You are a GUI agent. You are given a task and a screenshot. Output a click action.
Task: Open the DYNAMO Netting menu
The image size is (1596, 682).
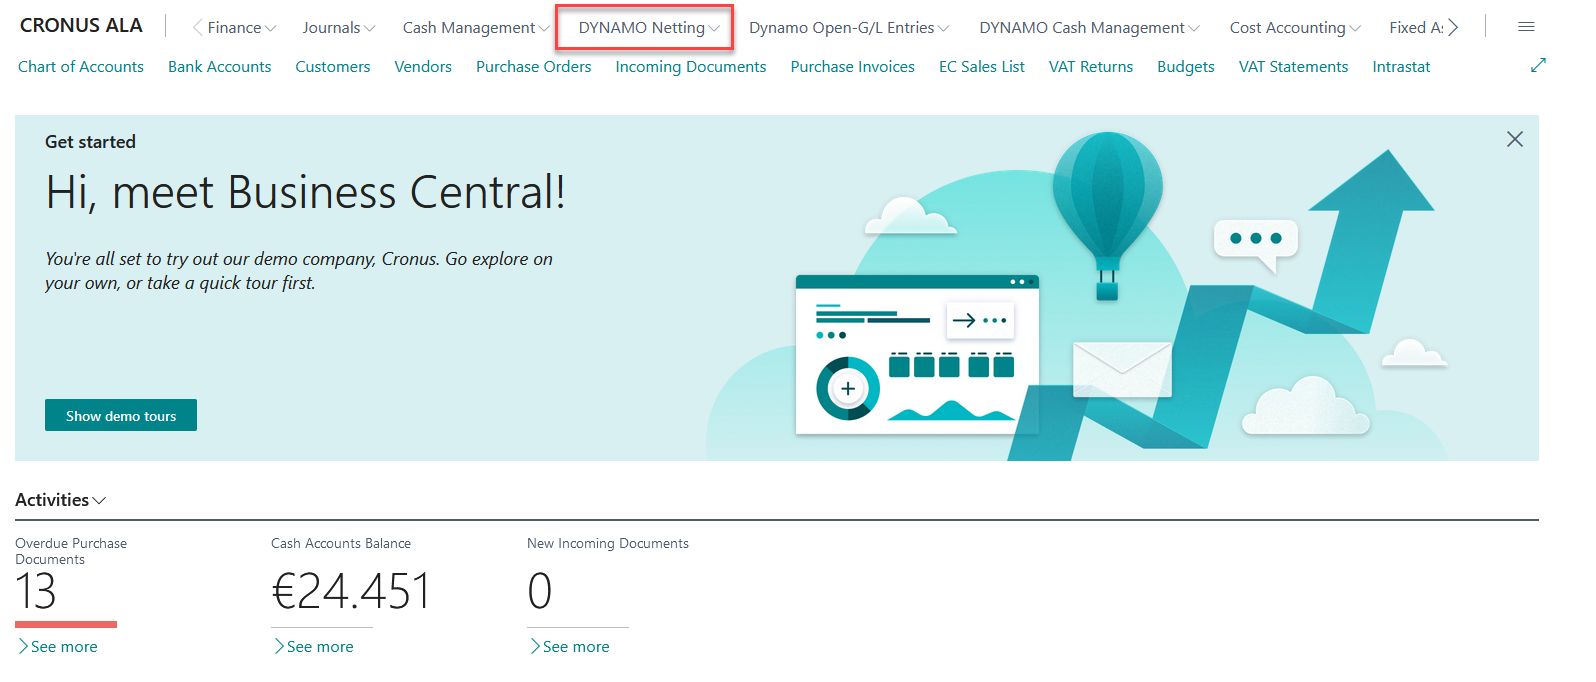[x=648, y=28]
